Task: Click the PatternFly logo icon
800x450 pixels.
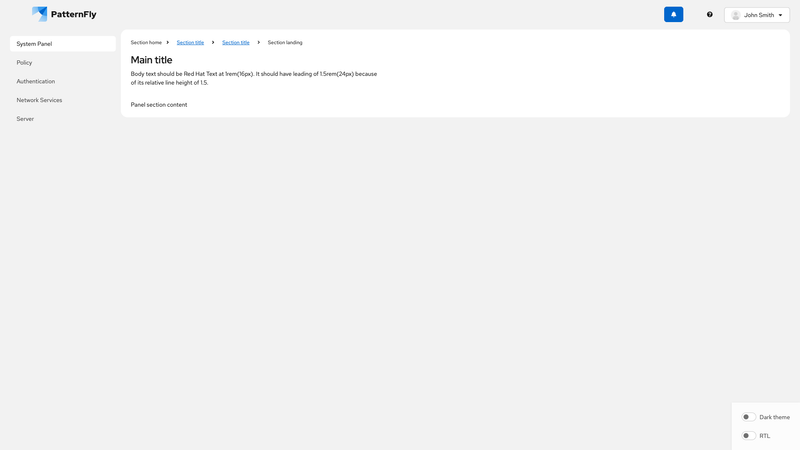Action: click(x=39, y=14)
